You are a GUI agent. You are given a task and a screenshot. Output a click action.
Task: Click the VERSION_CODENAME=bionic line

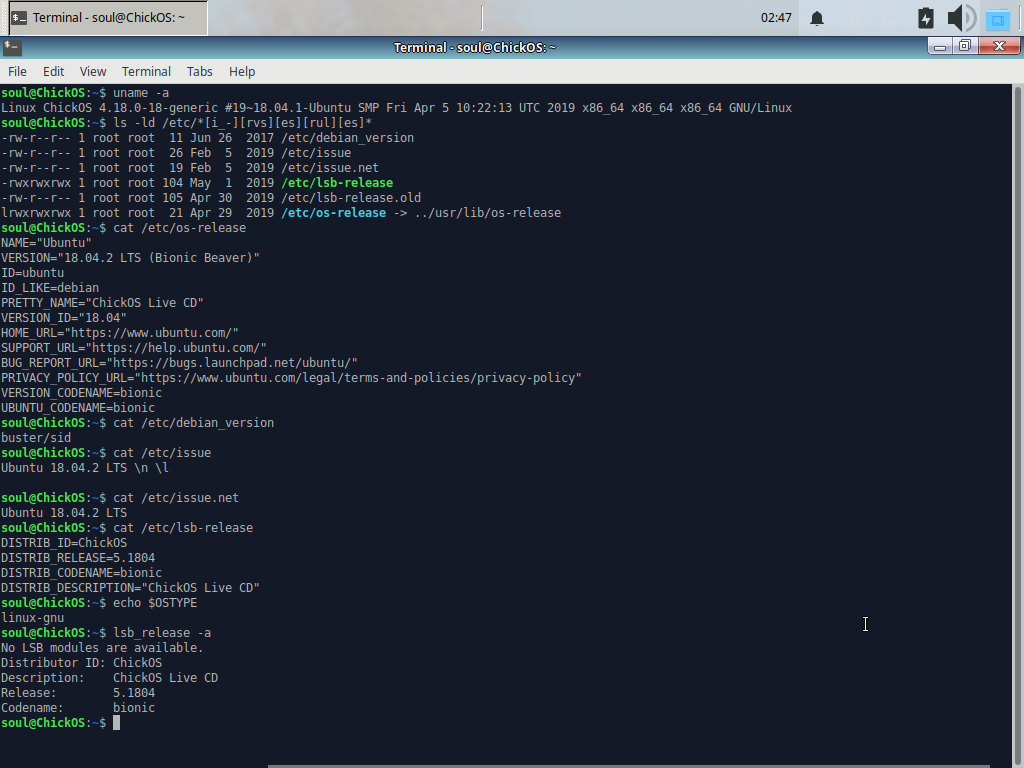pyautogui.click(x=82, y=393)
